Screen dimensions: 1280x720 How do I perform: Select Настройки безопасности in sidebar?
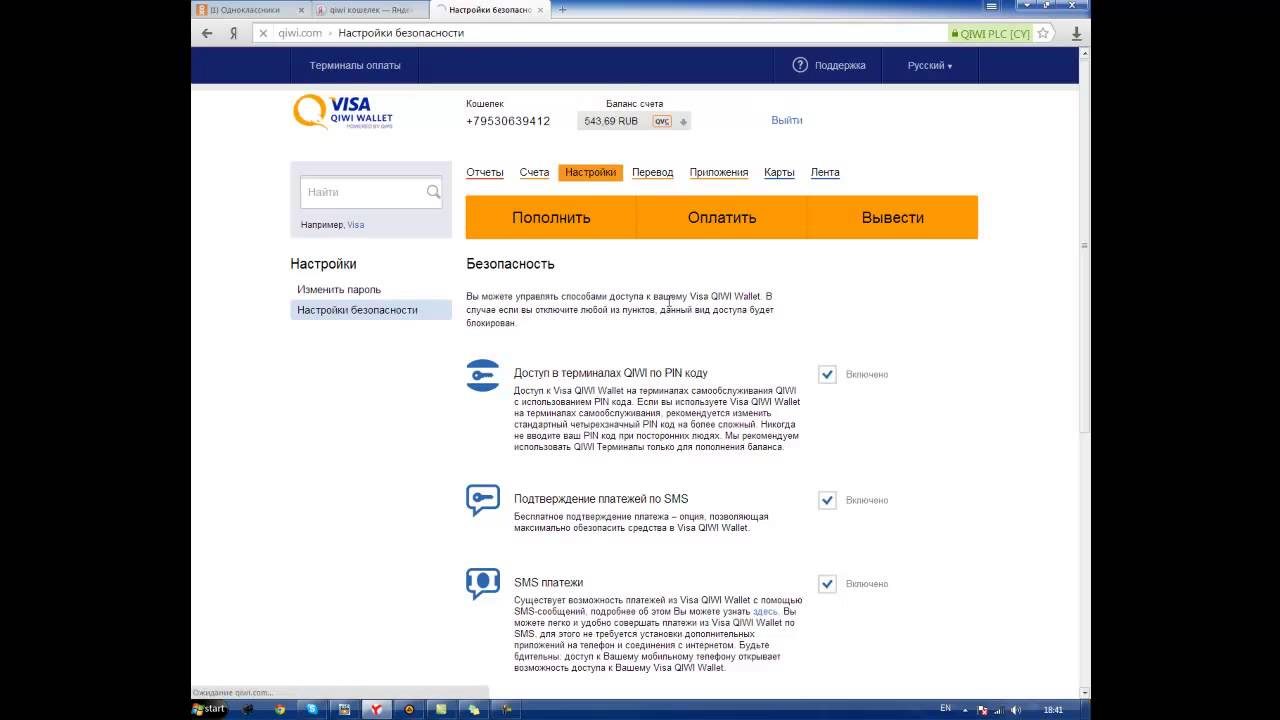(371, 310)
